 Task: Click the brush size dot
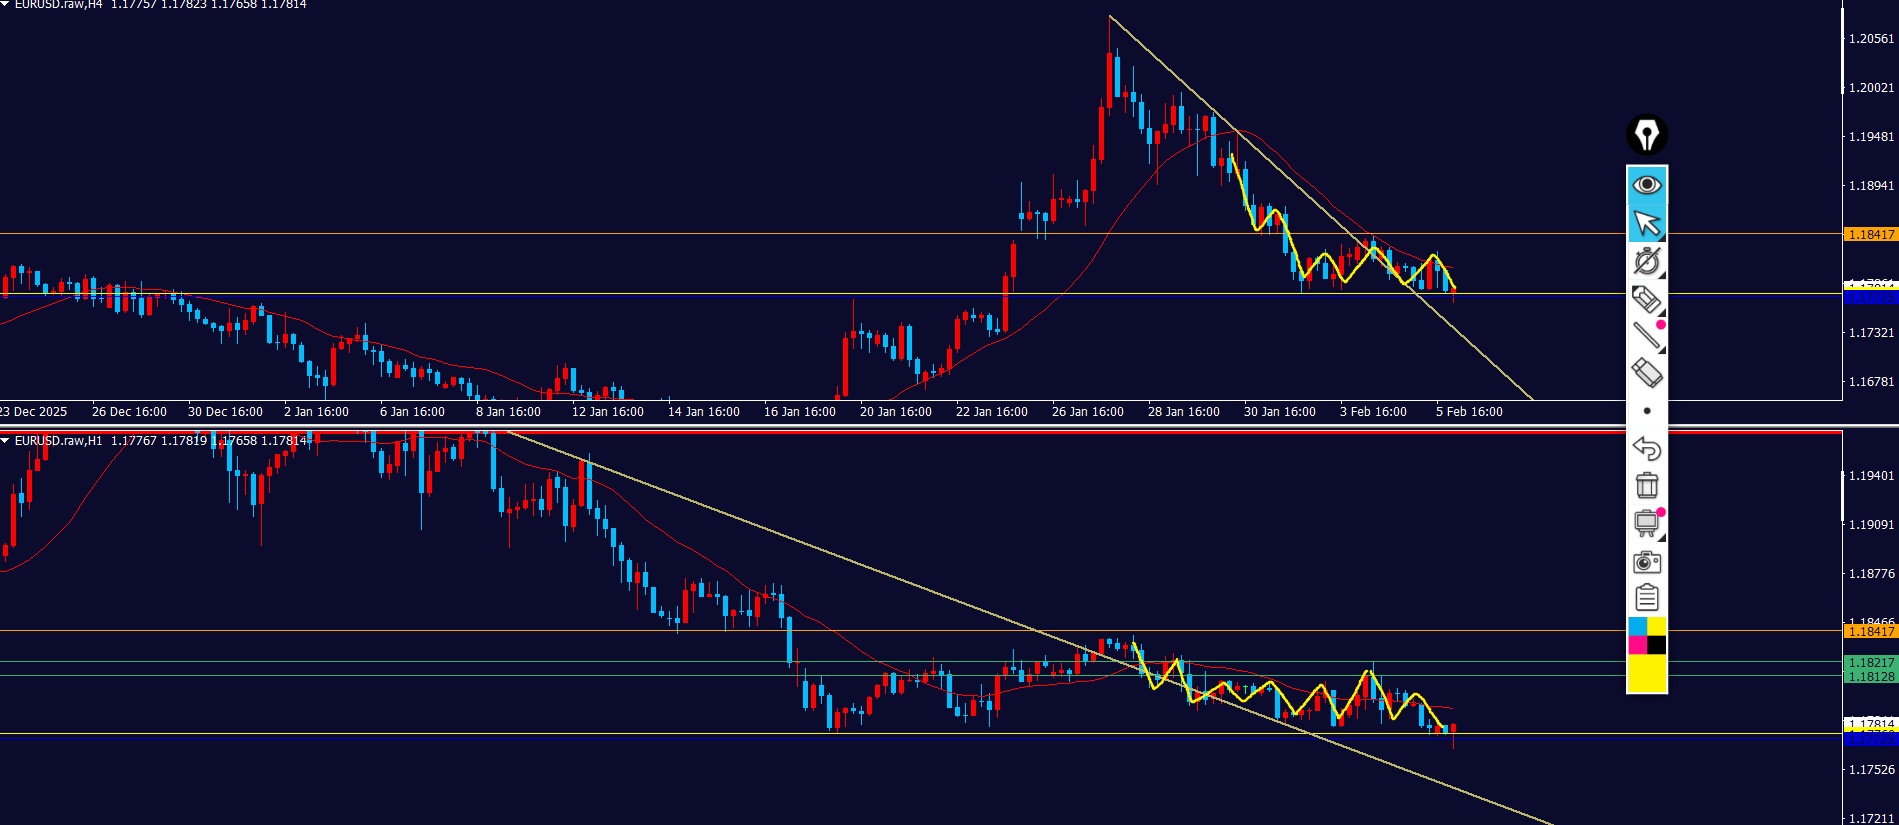1646,411
